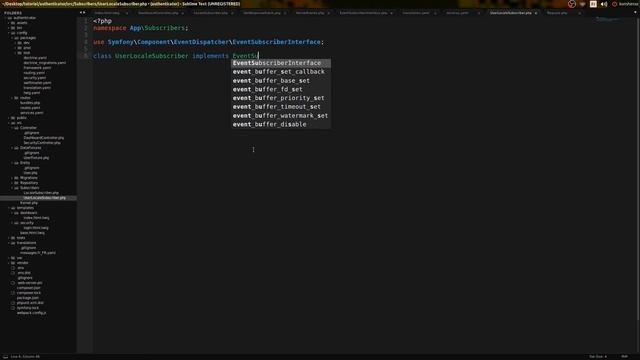Click the tab scroll arrows beside the first tab
The width and height of the screenshot is (640, 360).
tap(82, 13)
